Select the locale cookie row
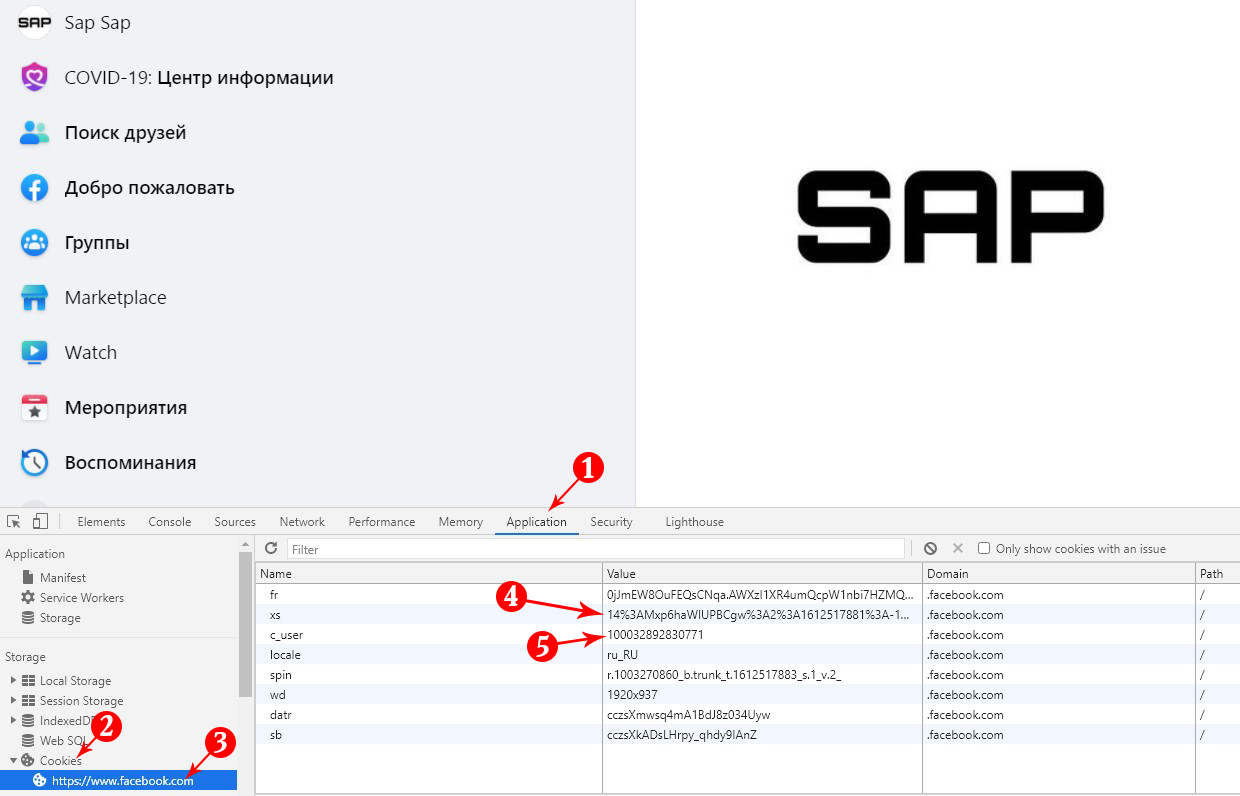 (748, 654)
